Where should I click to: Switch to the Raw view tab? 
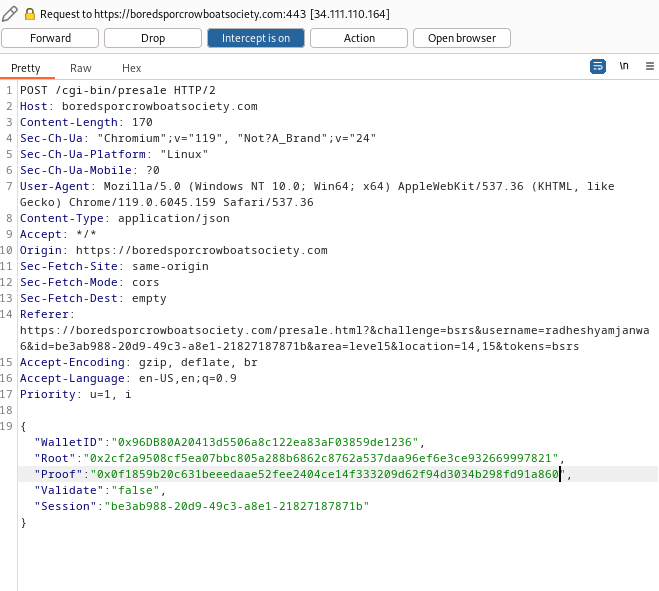coord(80,68)
